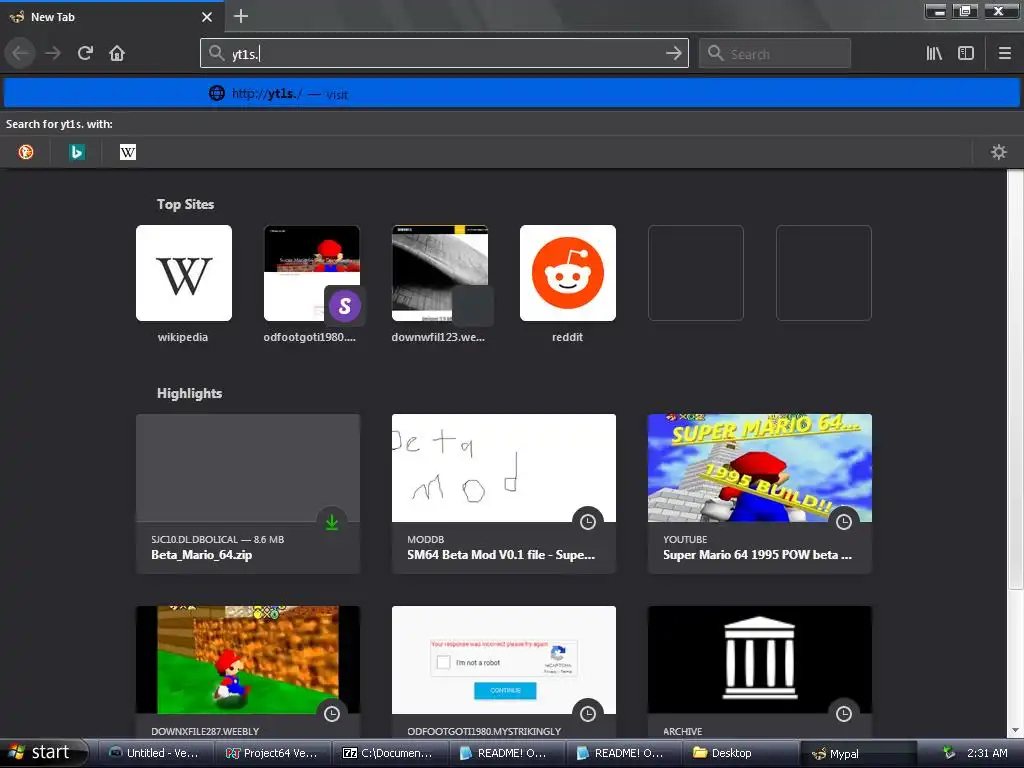Switch to Untitled - Ve... taskbar window

pos(154,753)
